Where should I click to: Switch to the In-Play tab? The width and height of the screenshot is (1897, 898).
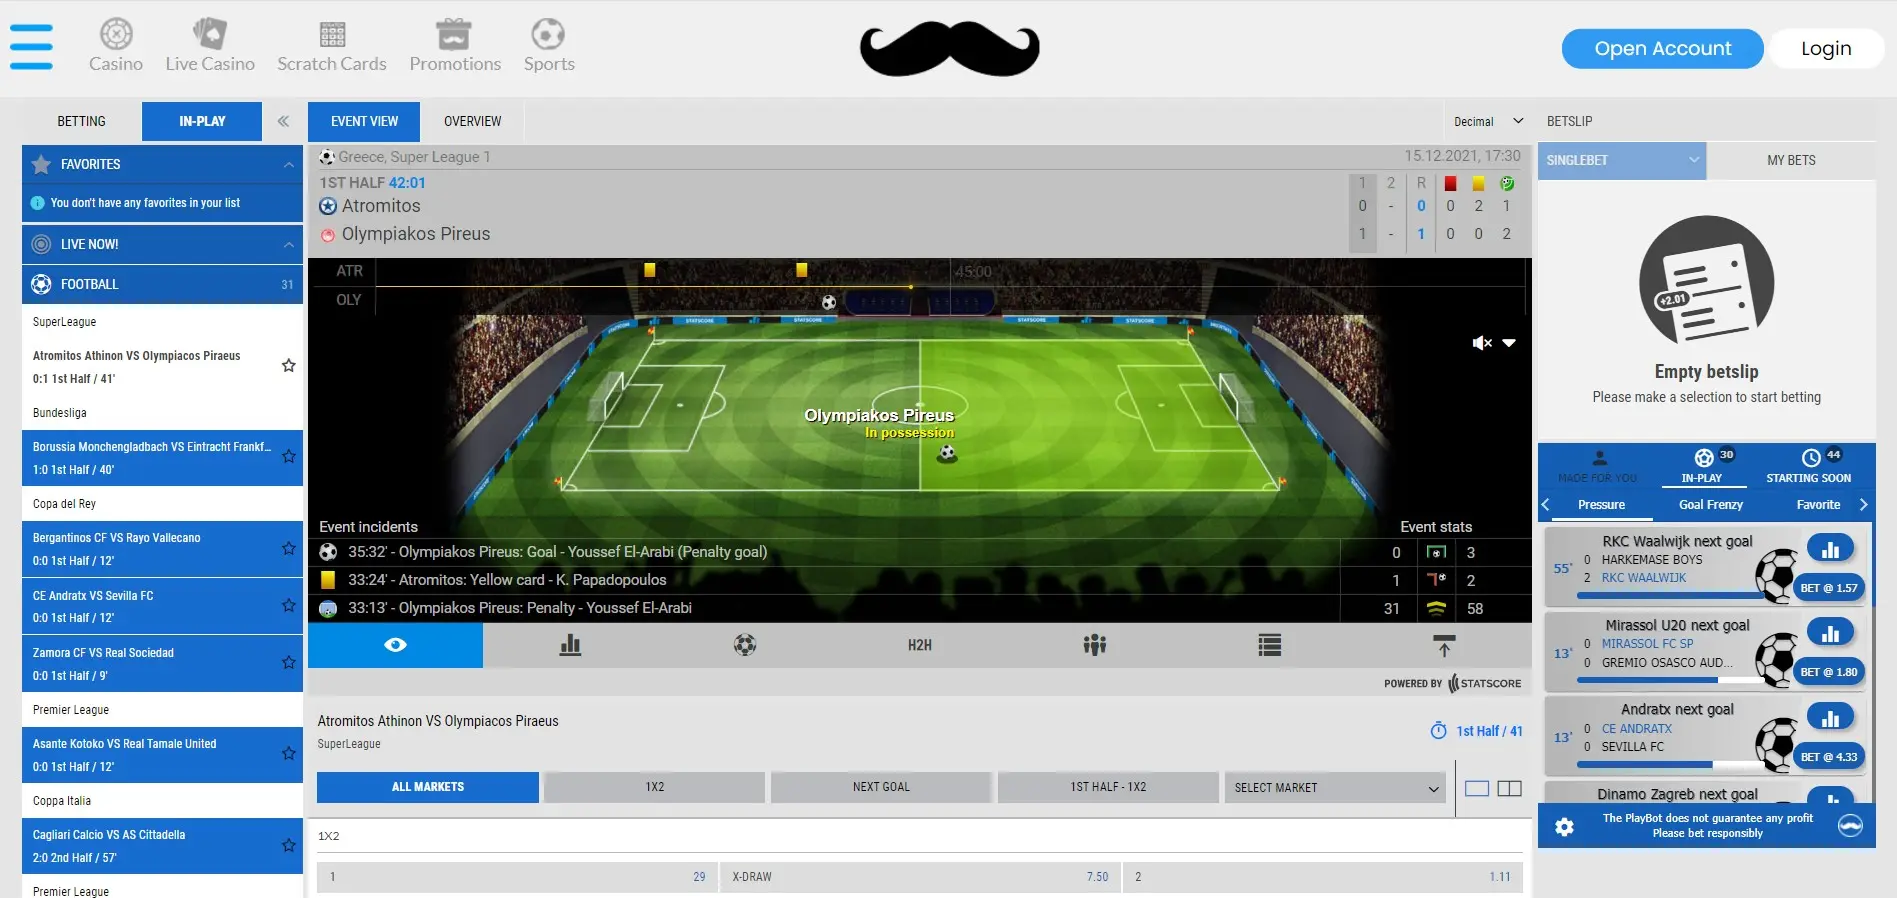coord(202,121)
